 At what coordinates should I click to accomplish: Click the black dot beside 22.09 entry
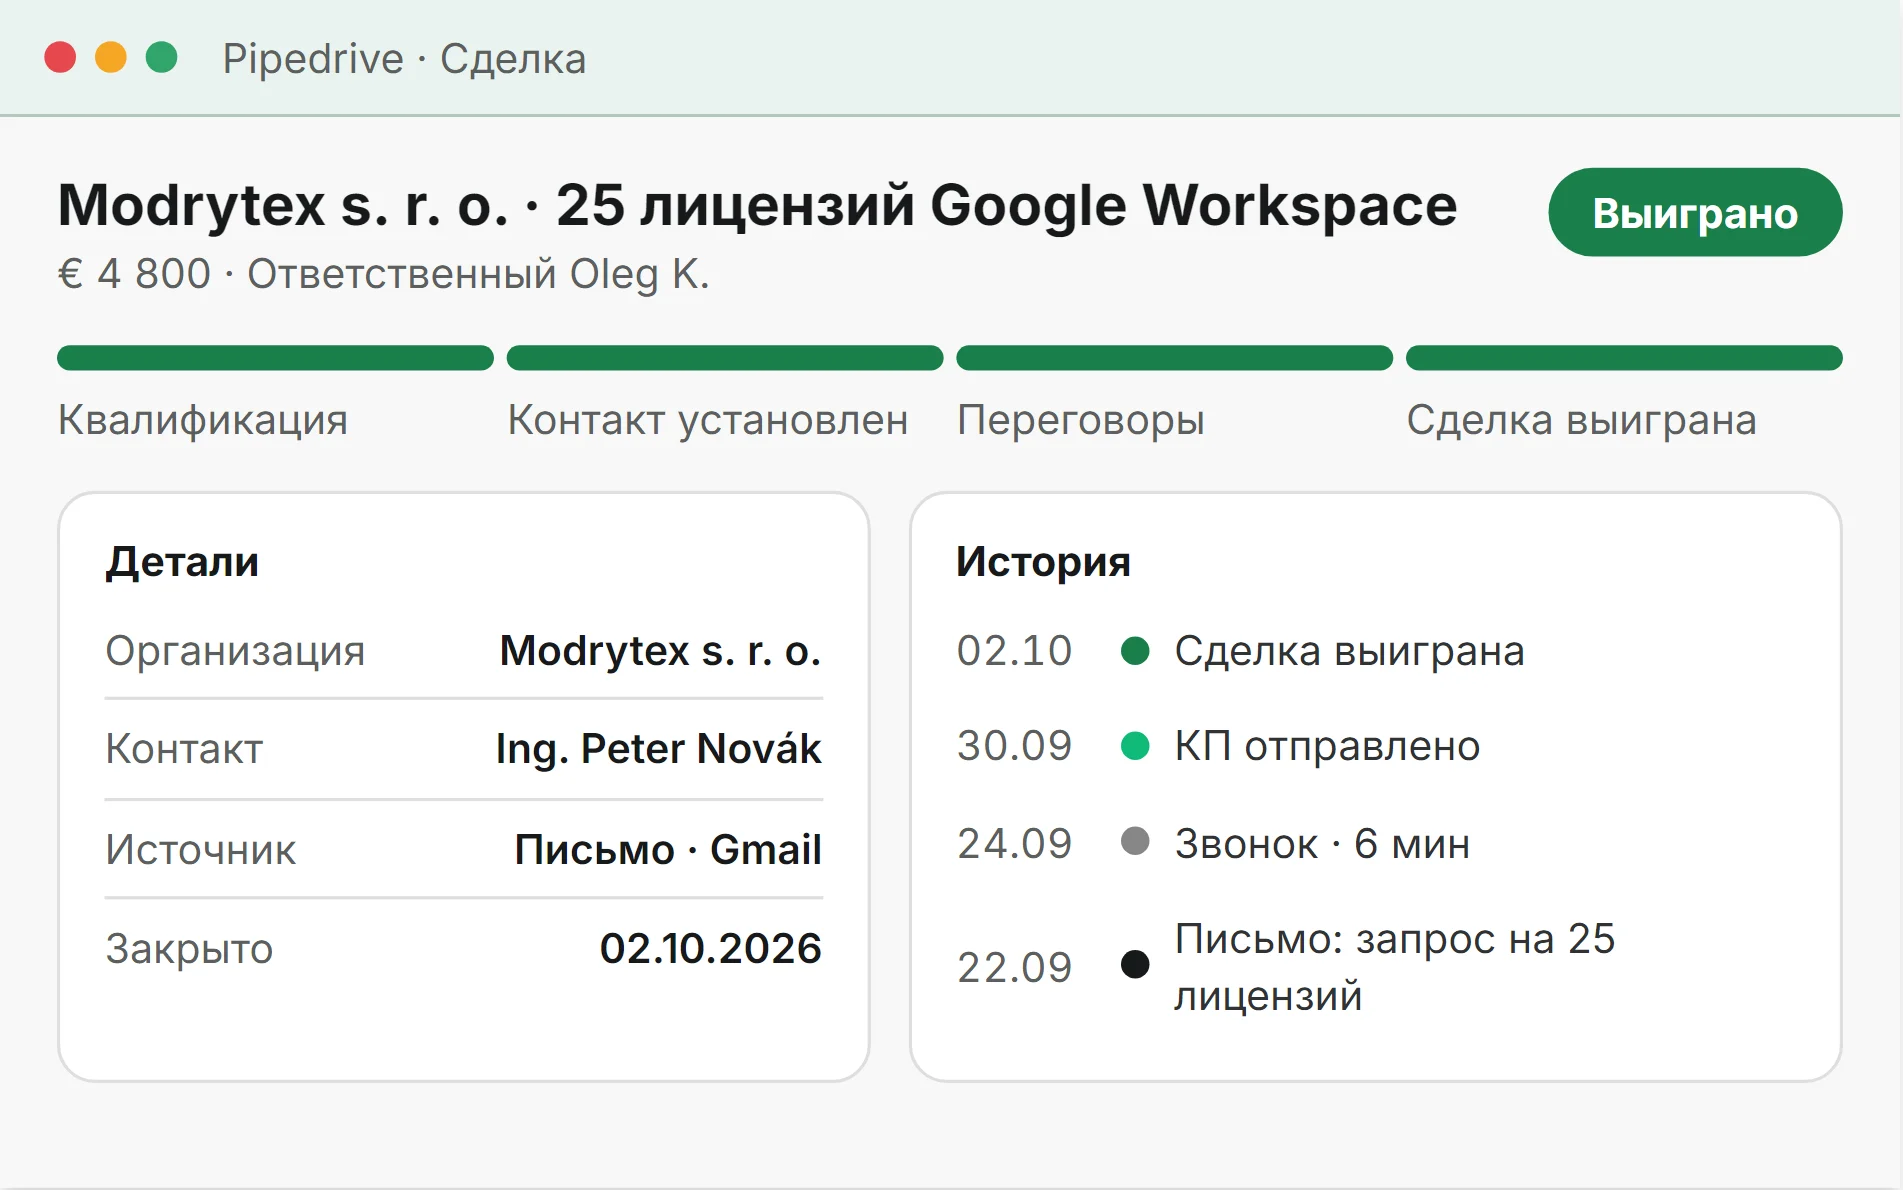(1135, 964)
